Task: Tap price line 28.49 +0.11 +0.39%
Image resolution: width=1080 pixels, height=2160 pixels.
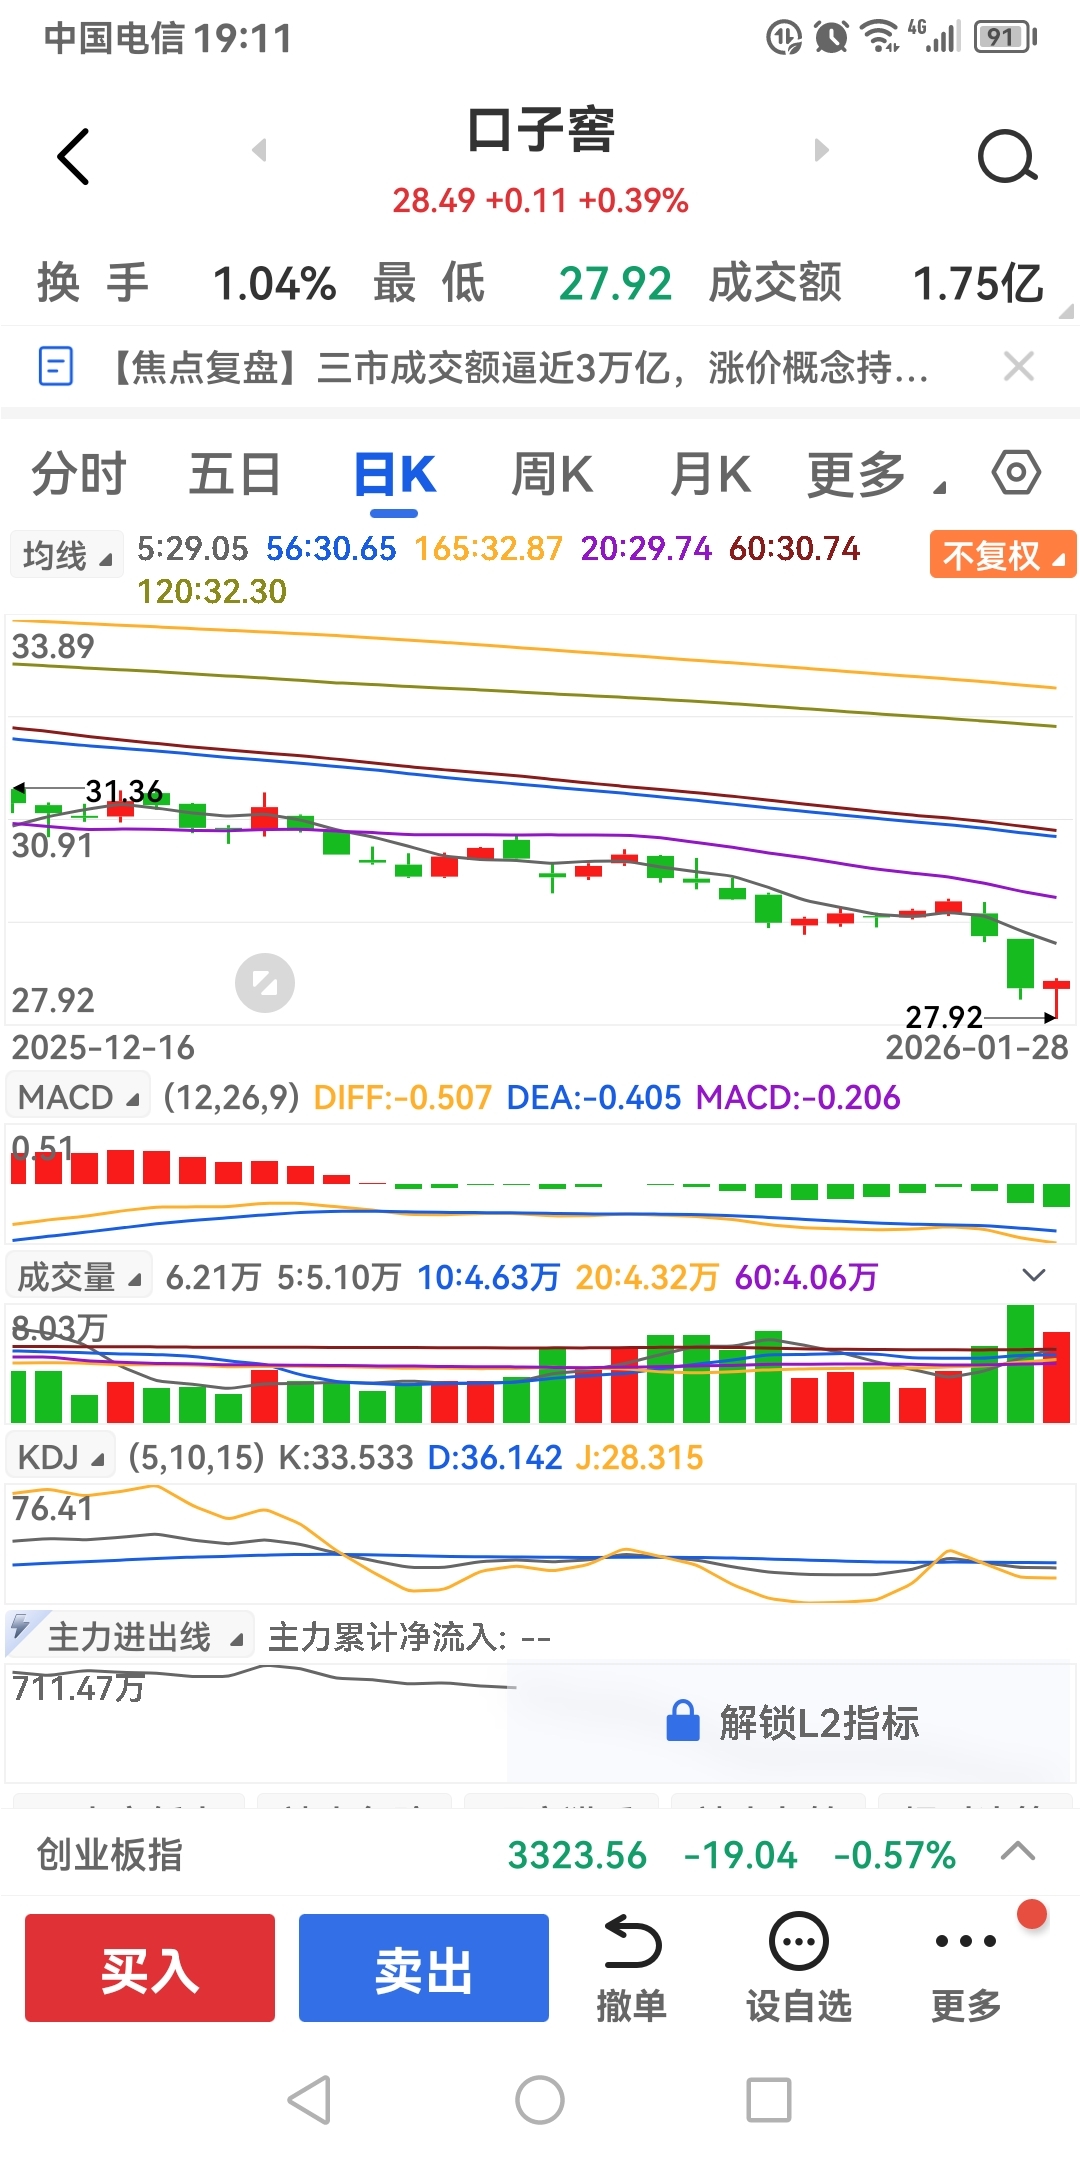Action: pos(540,200)
